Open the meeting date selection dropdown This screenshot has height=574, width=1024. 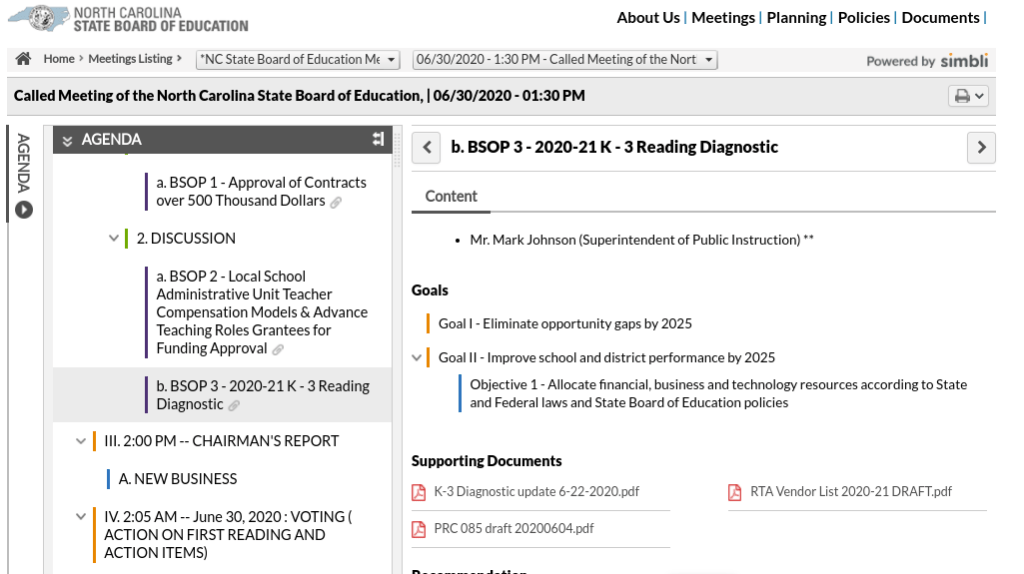(565, 60)
